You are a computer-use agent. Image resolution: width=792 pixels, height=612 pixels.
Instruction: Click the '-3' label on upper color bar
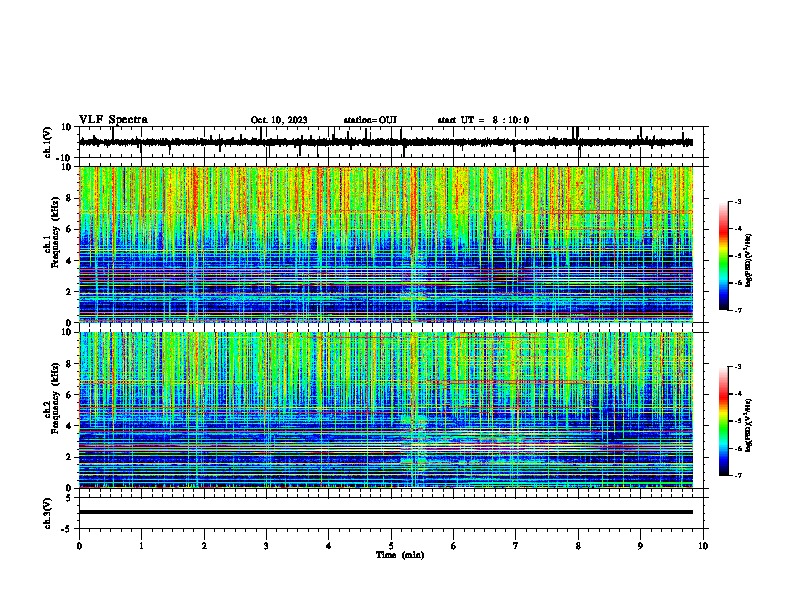(x=737, y=202)
